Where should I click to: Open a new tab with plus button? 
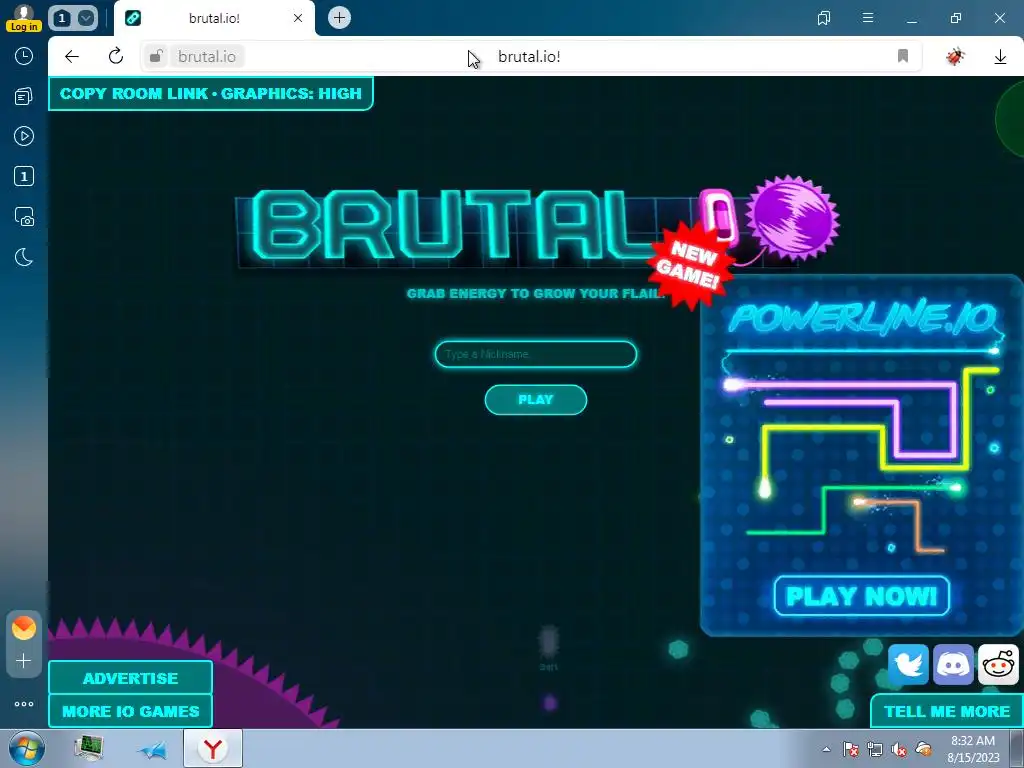(x=339, y=18)
